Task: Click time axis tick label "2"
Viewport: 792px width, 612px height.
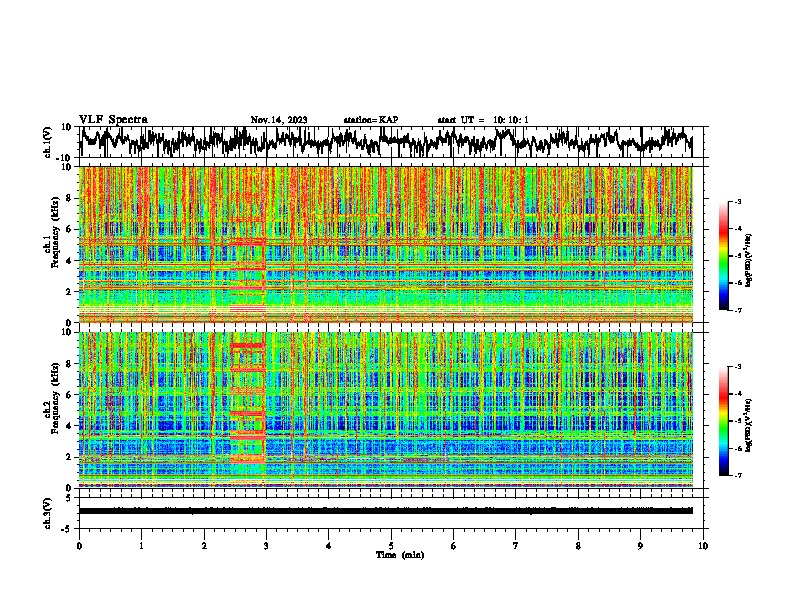Action: (x=204, y=546)
